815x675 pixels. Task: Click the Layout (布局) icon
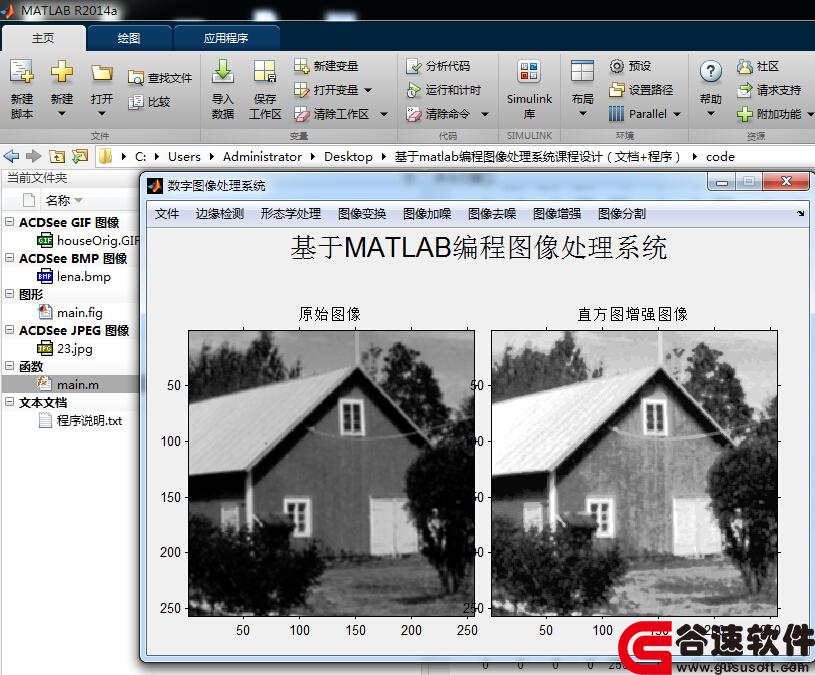(582, 72)
